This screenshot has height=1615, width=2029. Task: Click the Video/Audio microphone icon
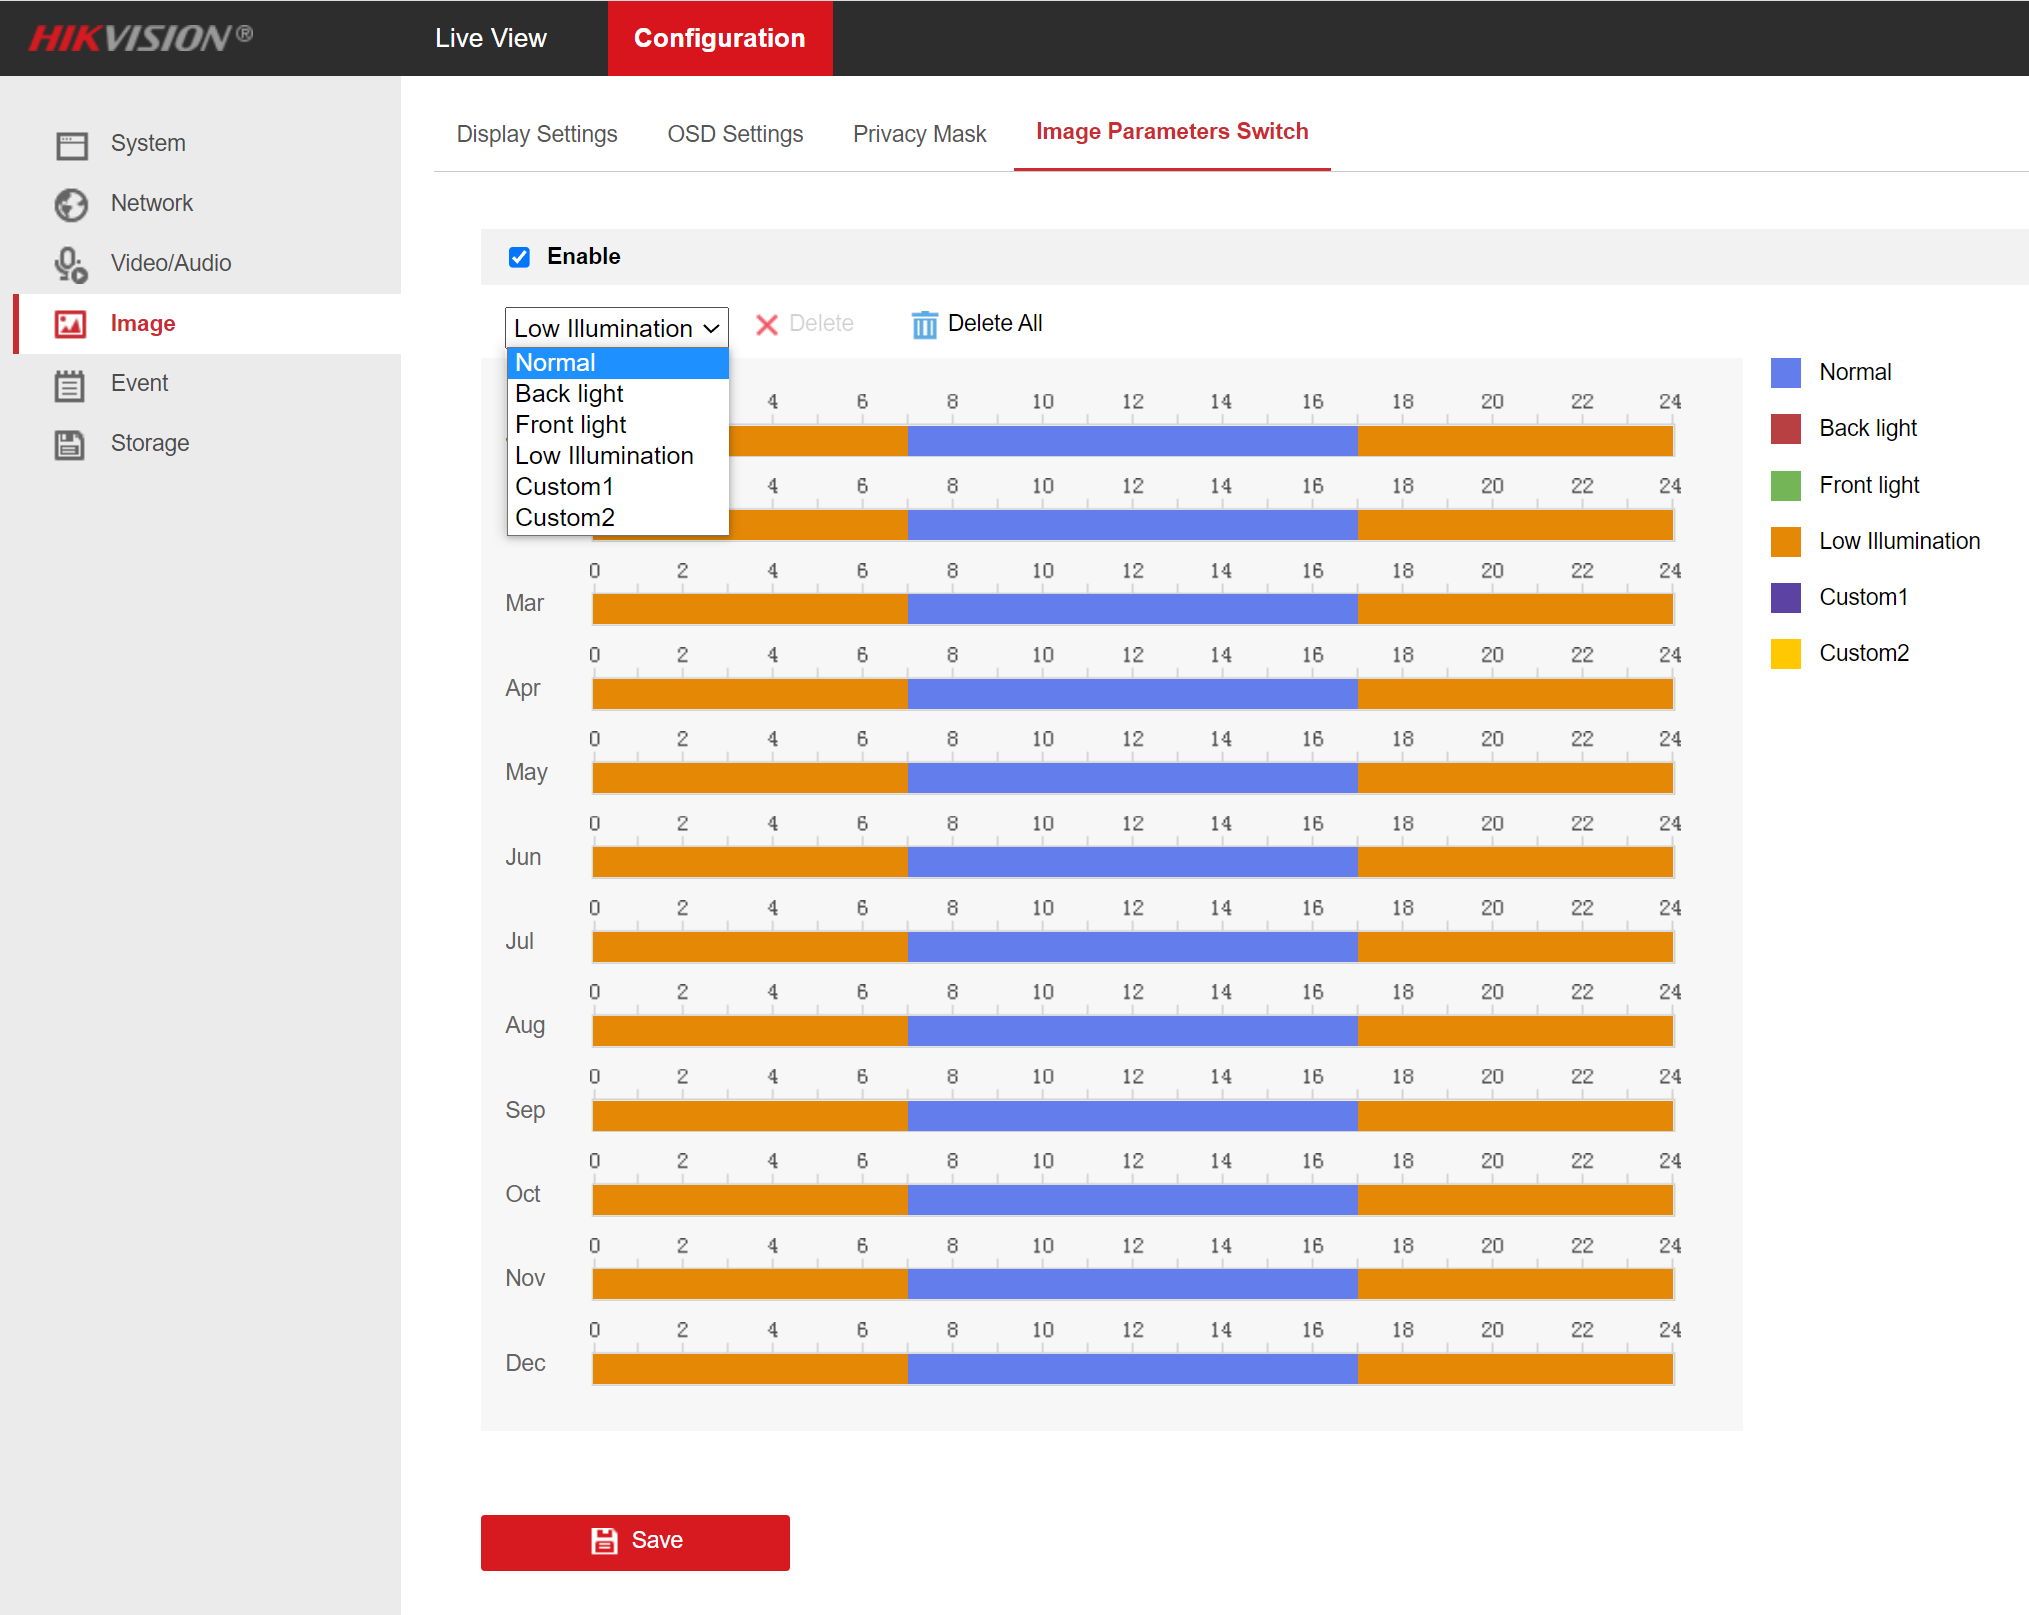tap(71, 264)
